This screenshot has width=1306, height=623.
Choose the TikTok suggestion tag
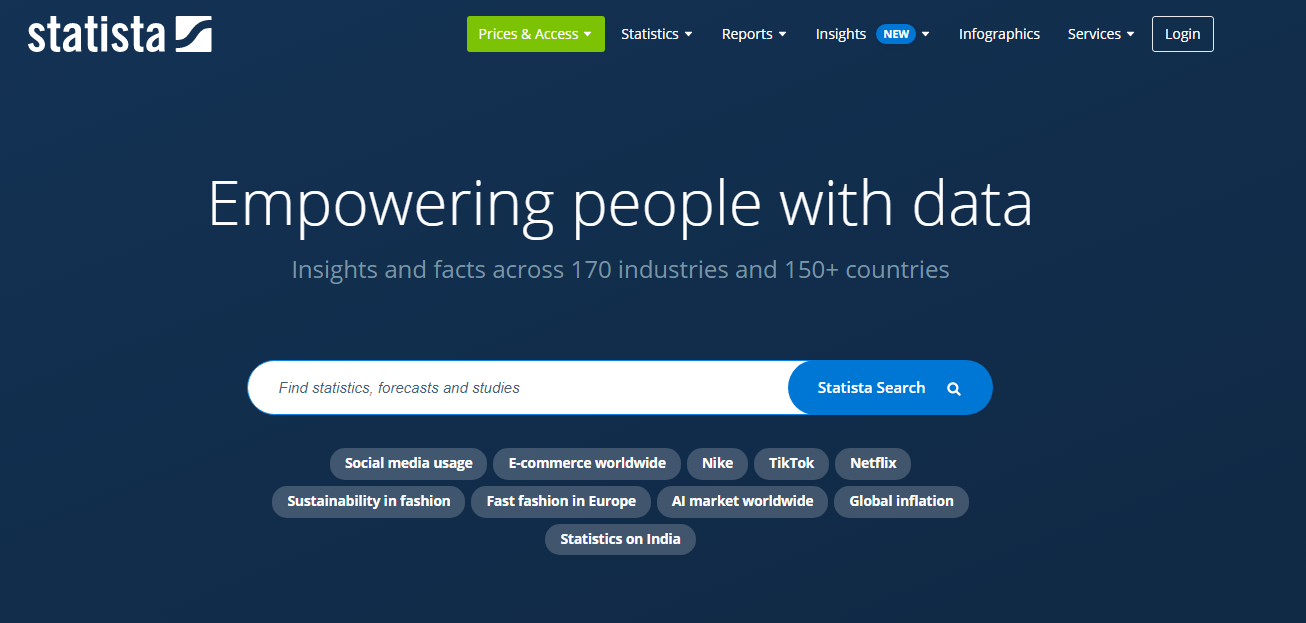click(x=791, y=463)
